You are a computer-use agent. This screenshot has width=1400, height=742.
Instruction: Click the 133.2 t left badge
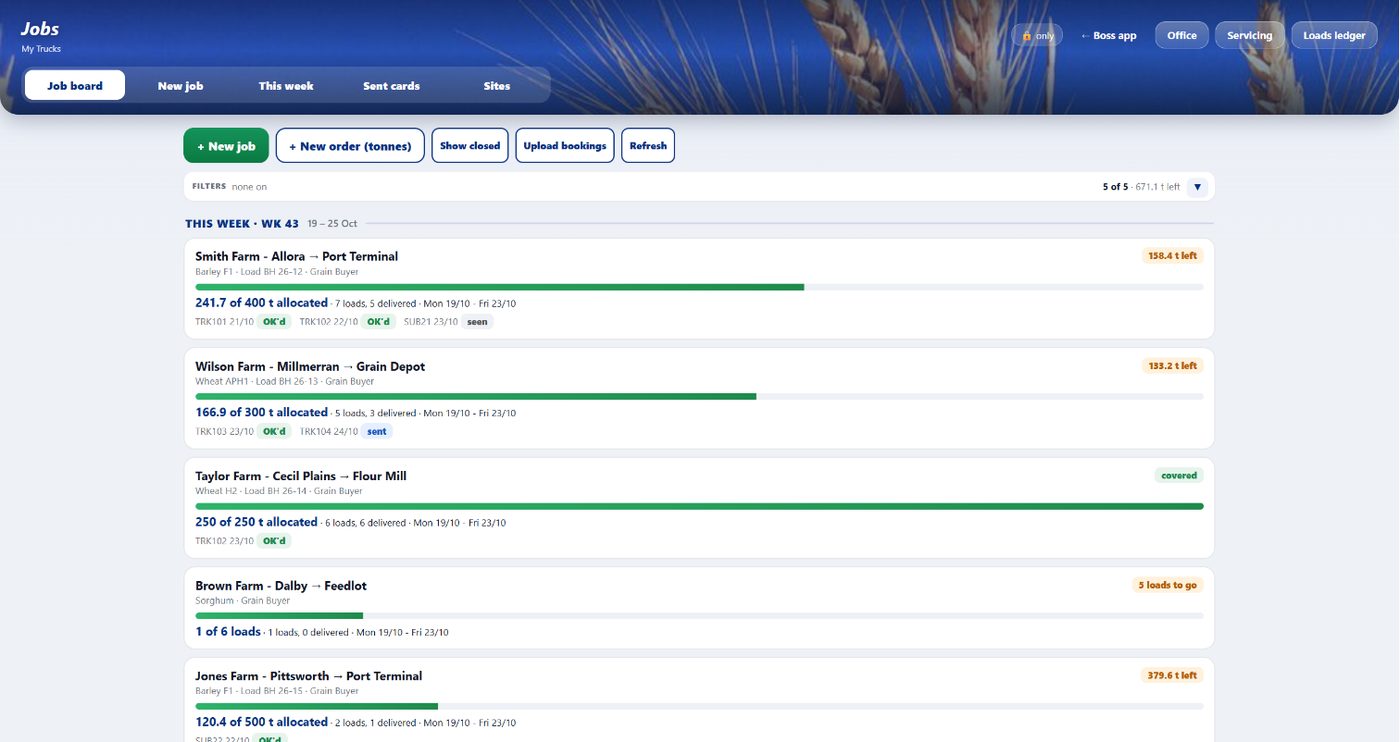pos(1172,366)
